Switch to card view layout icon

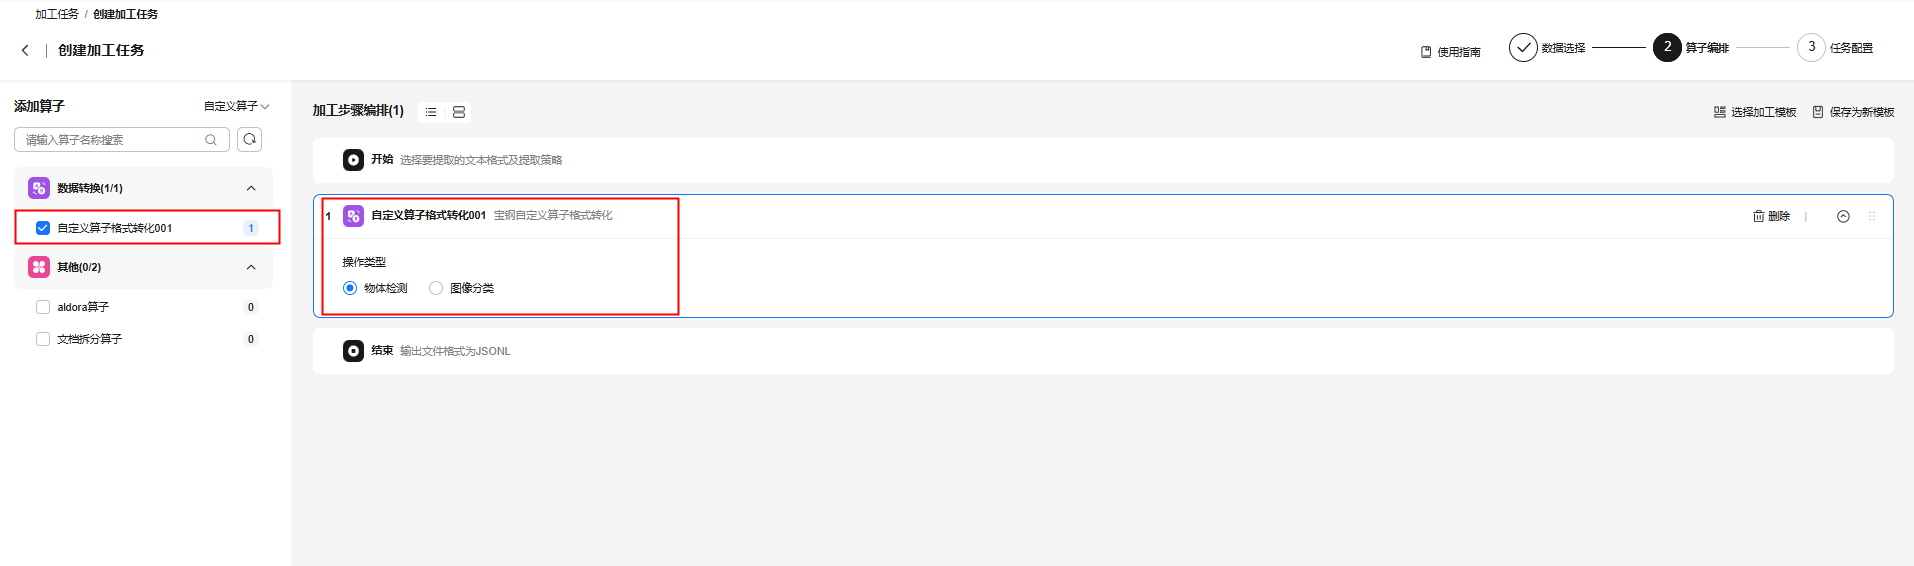click(x=459, y=112)
